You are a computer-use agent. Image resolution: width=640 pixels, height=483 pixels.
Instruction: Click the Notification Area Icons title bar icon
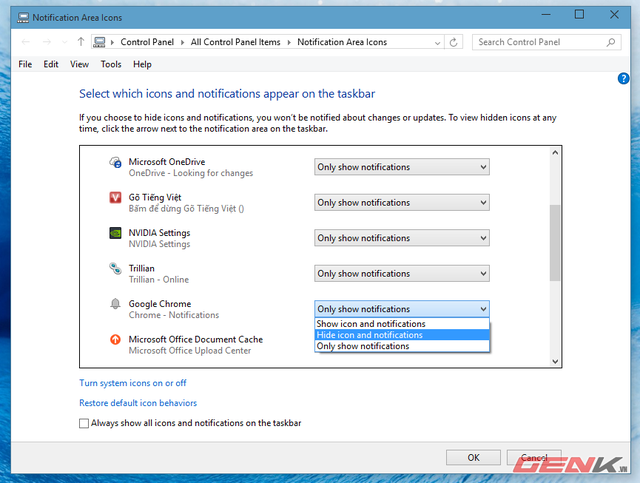[23, 18]
